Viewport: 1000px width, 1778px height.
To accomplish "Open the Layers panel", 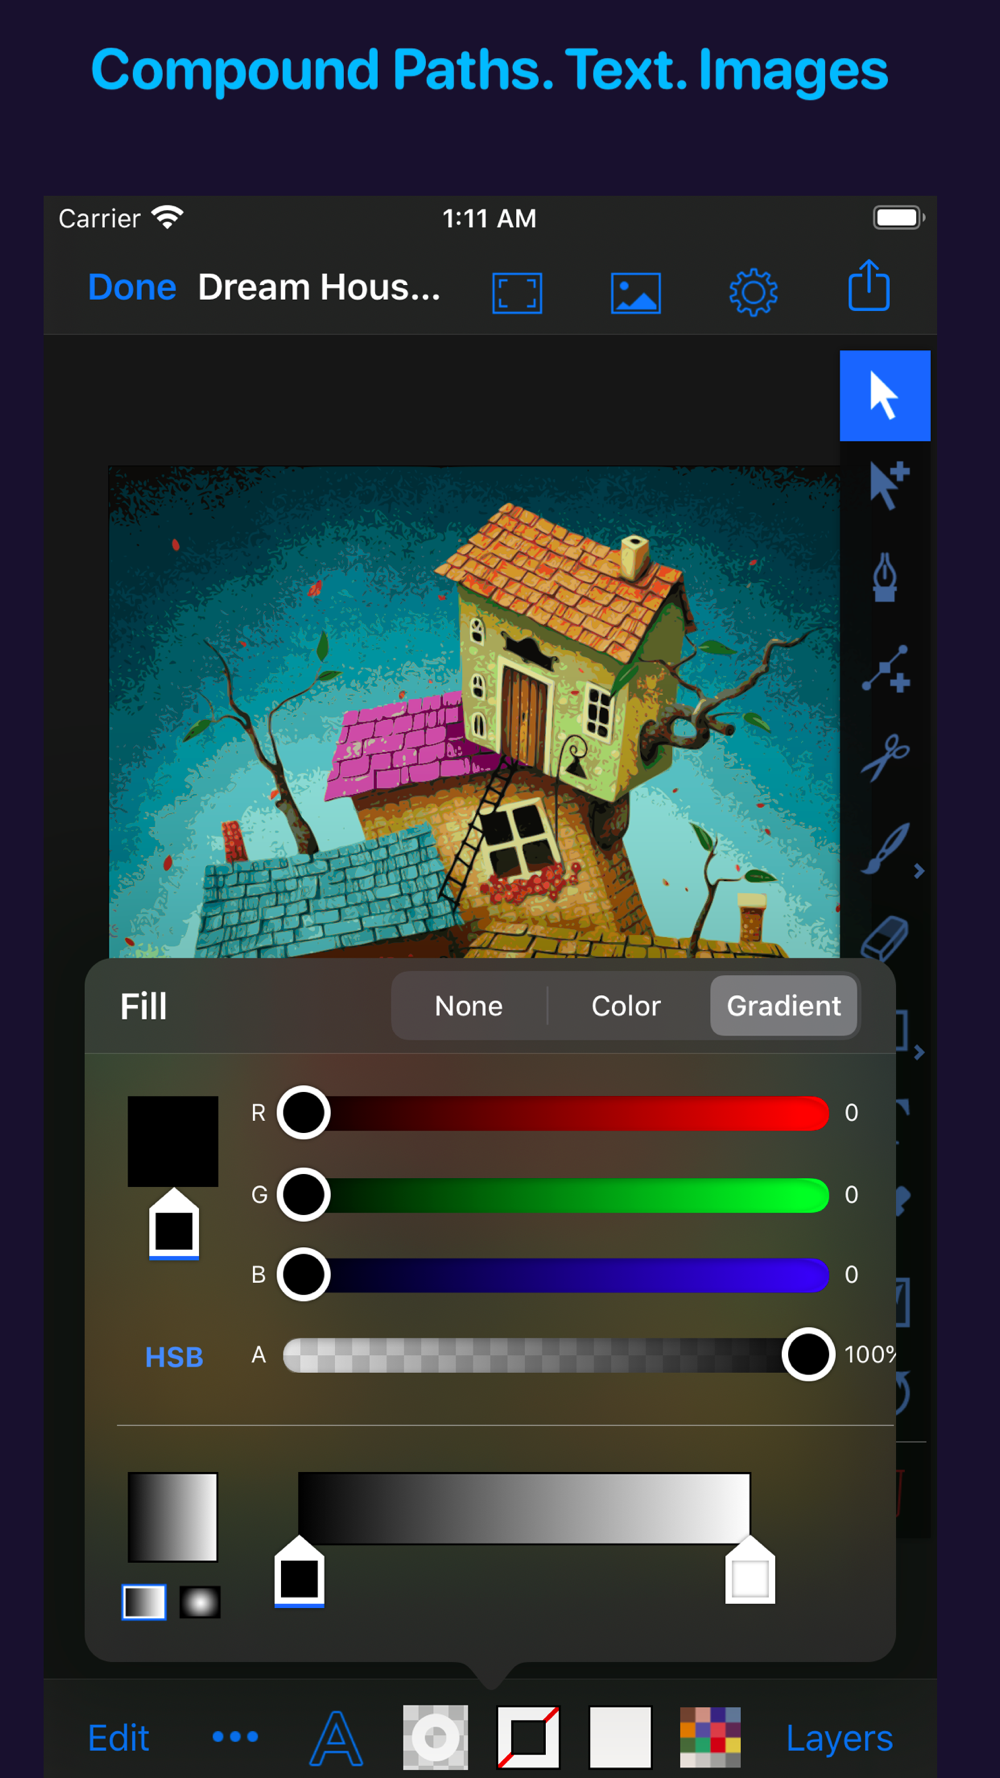I will (x=839, y=1739).
